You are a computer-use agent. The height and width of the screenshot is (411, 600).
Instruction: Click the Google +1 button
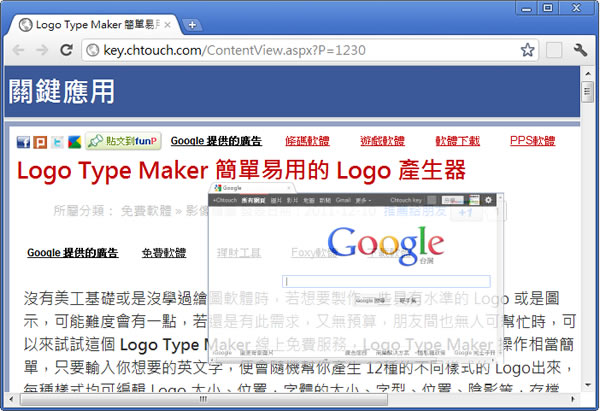click(466, 212)
